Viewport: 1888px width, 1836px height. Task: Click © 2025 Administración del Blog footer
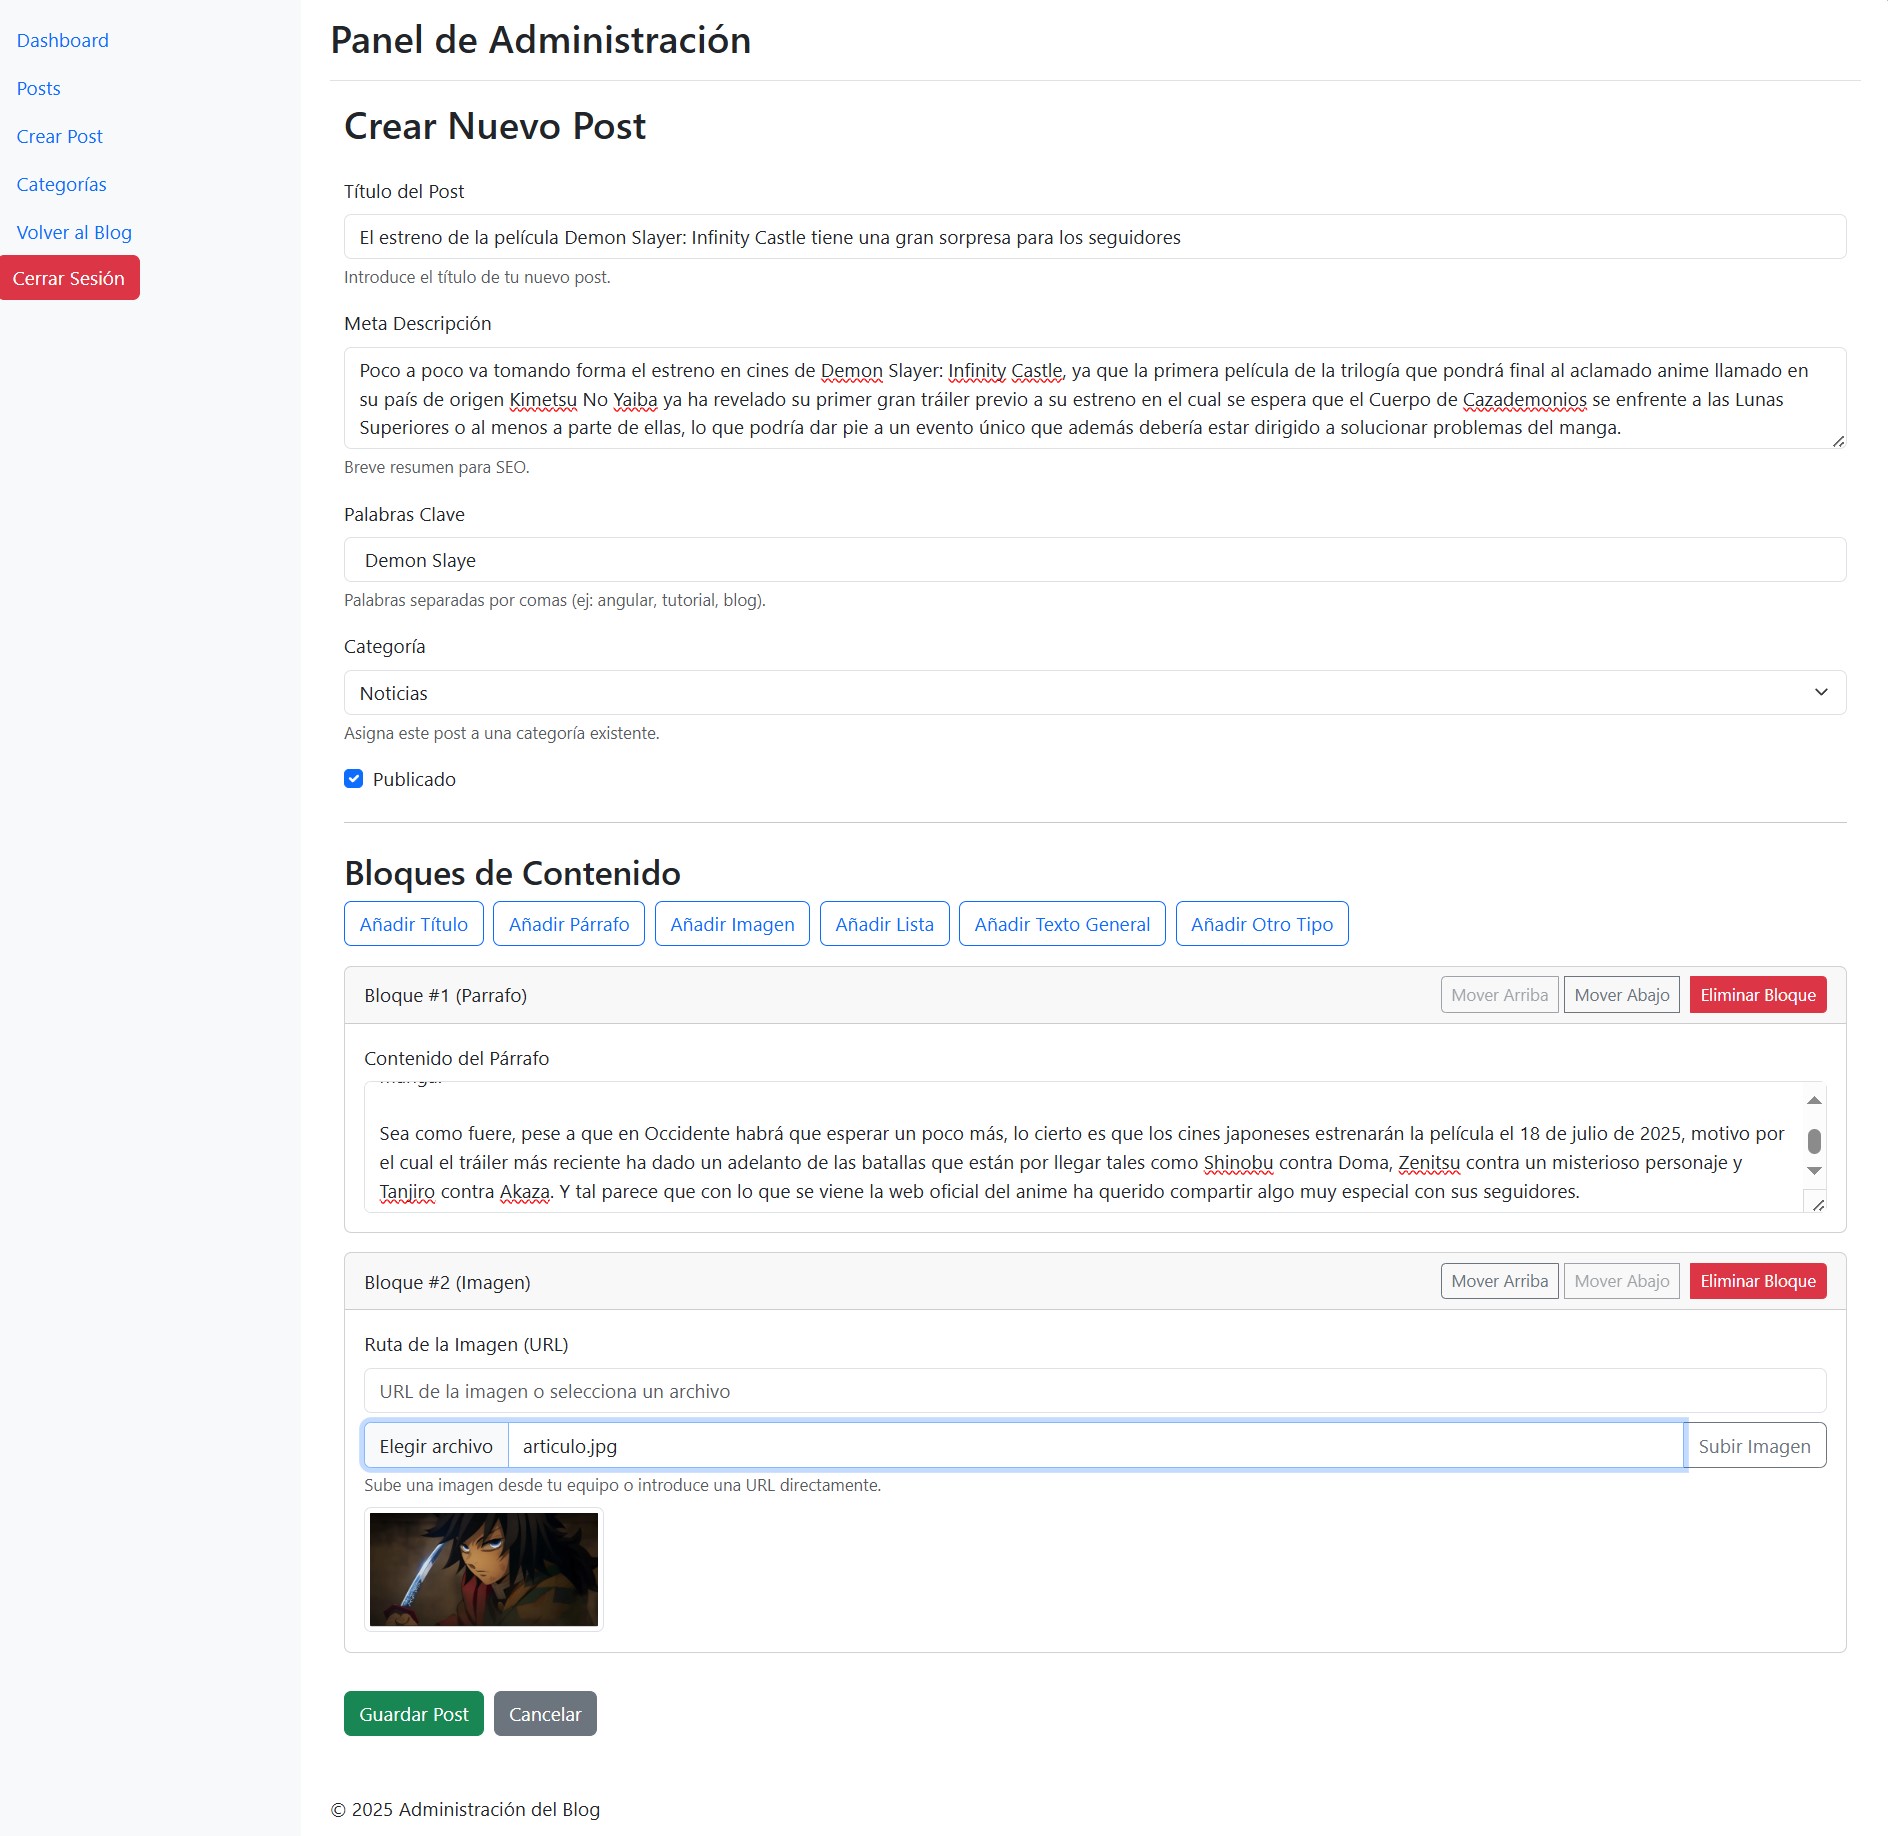[465, 1809]
